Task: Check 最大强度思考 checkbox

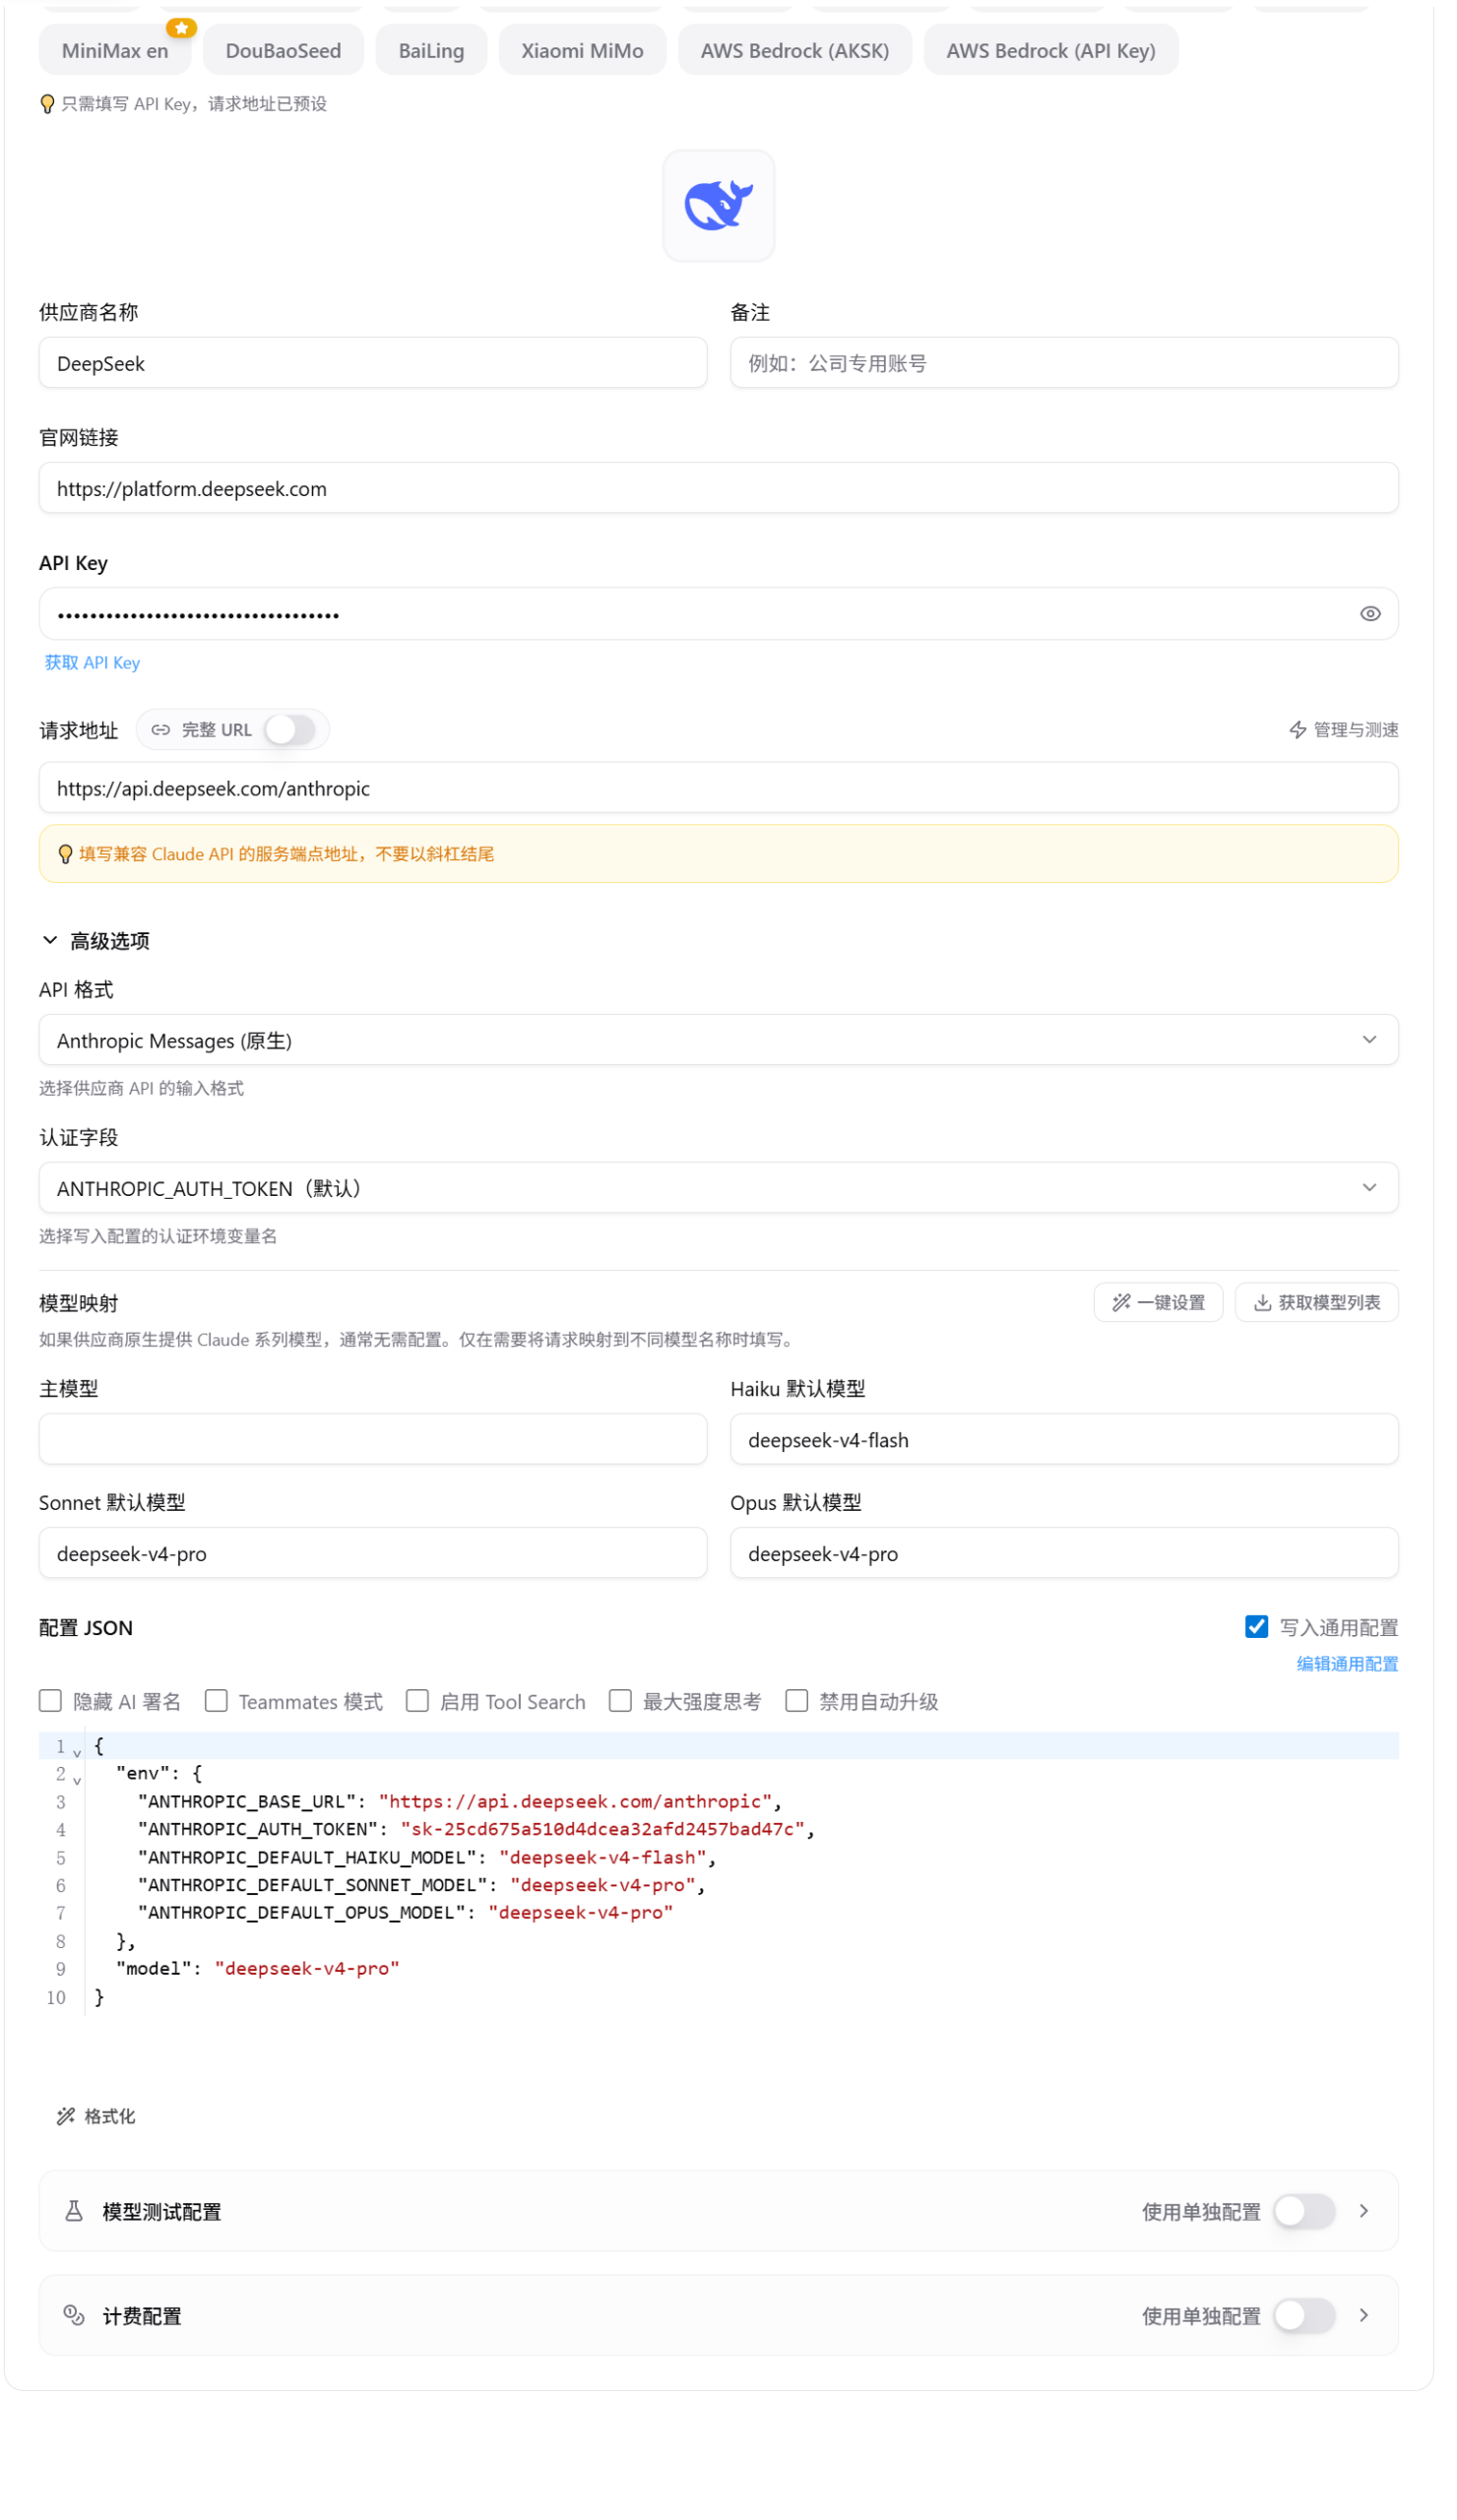Action: [x=620, y=1701]
